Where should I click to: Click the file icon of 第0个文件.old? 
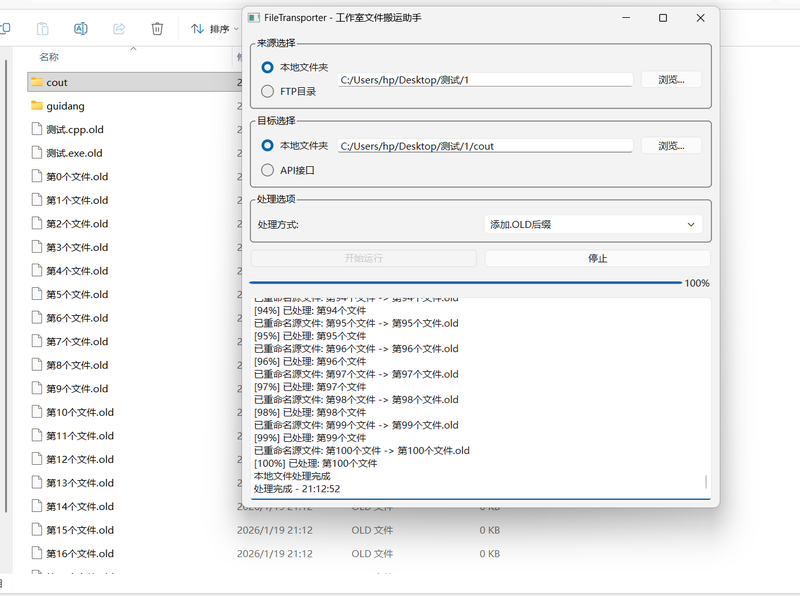click(x=37, y=177)
